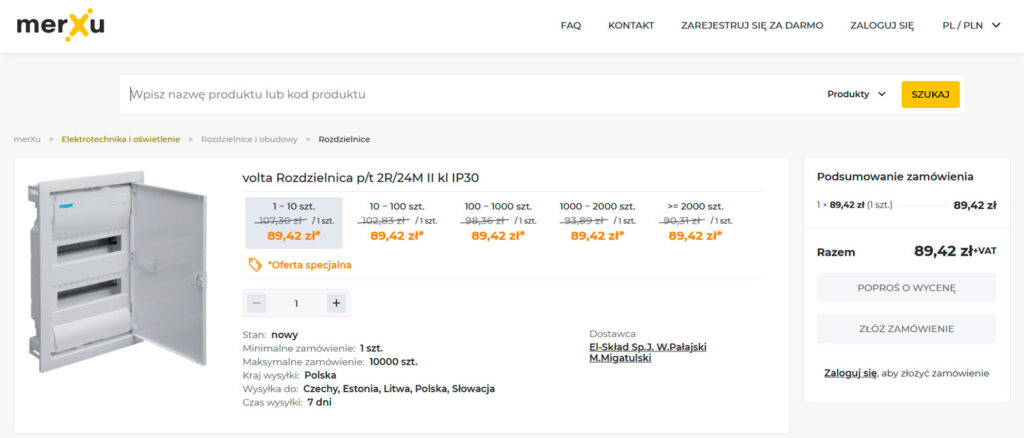Select the 10 – 100 szt. price tier

pos(397,223)
